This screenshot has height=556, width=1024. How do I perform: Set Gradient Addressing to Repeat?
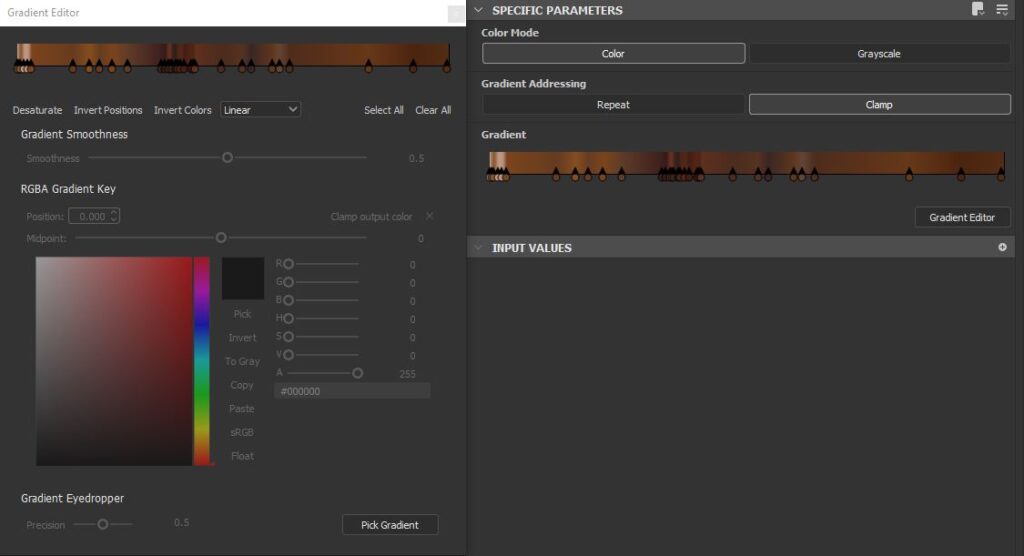(x=613, y=105)
